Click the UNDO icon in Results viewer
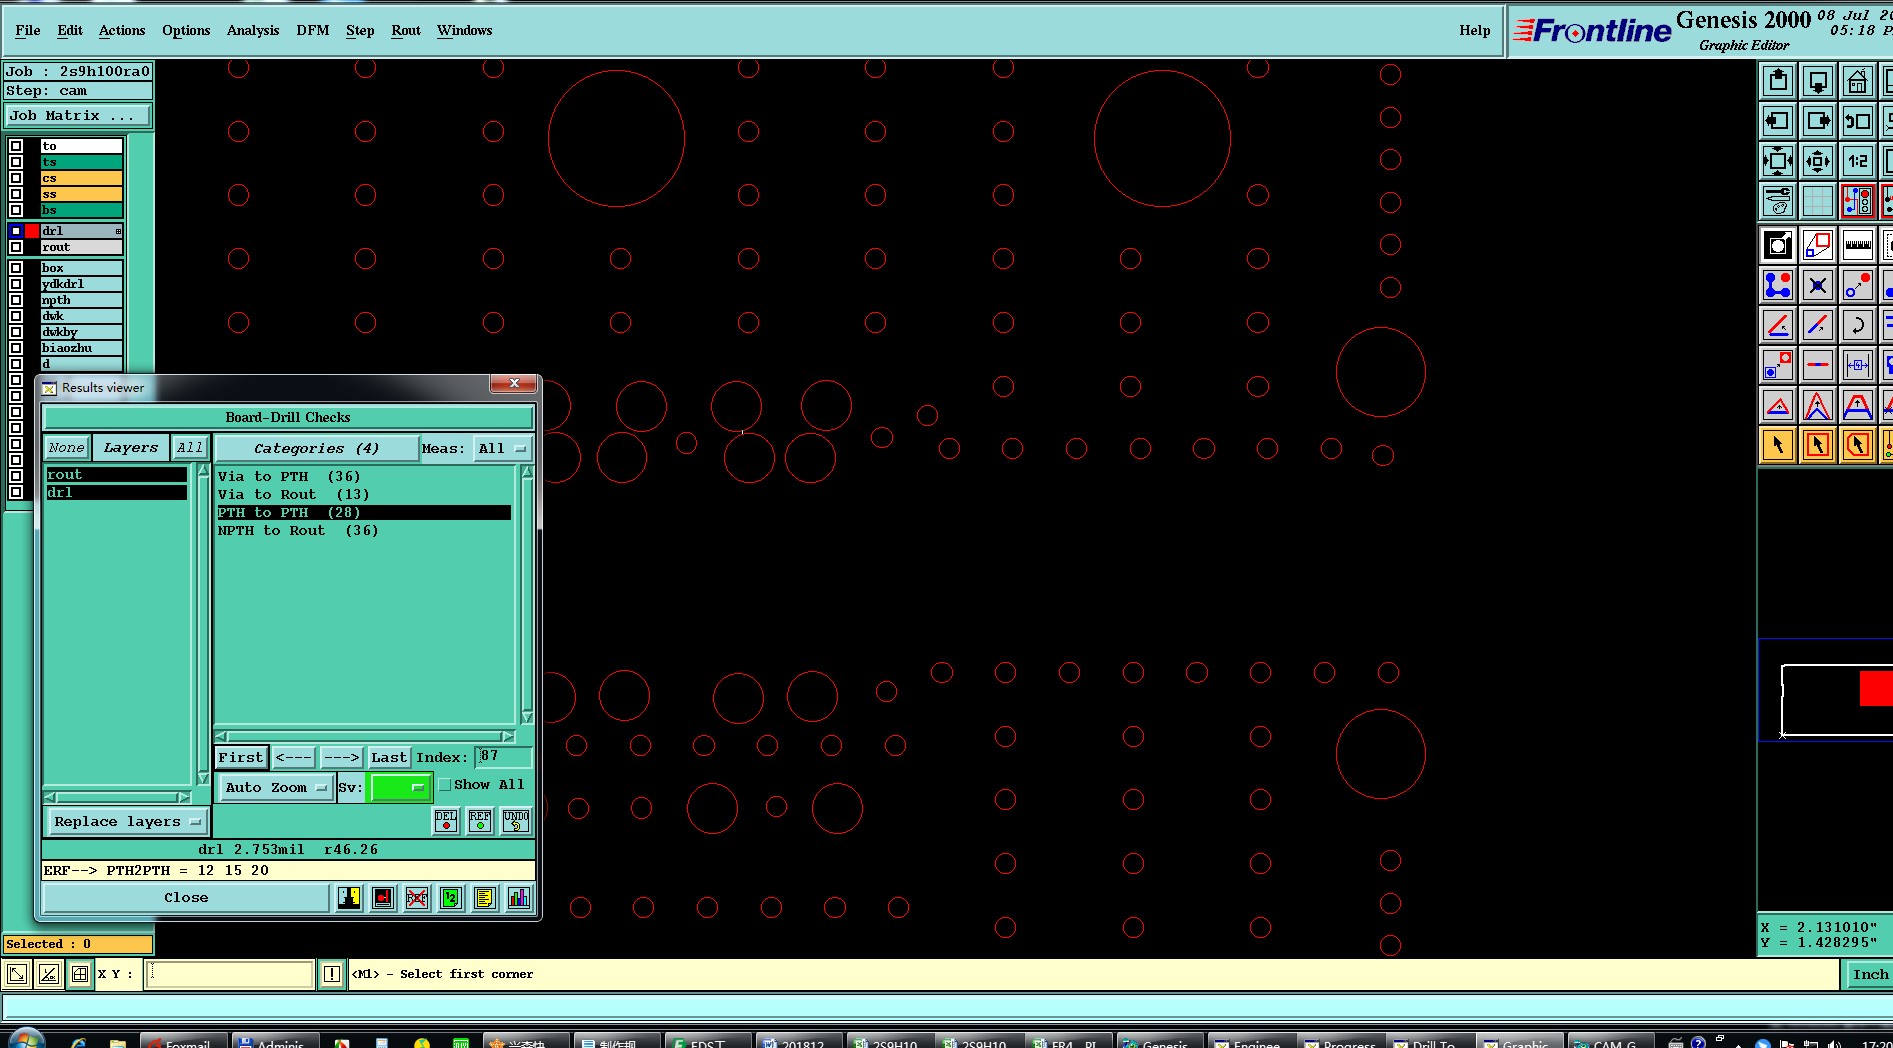The image size is (1893, 1048). pyautogui.click(x=516, y=821)
